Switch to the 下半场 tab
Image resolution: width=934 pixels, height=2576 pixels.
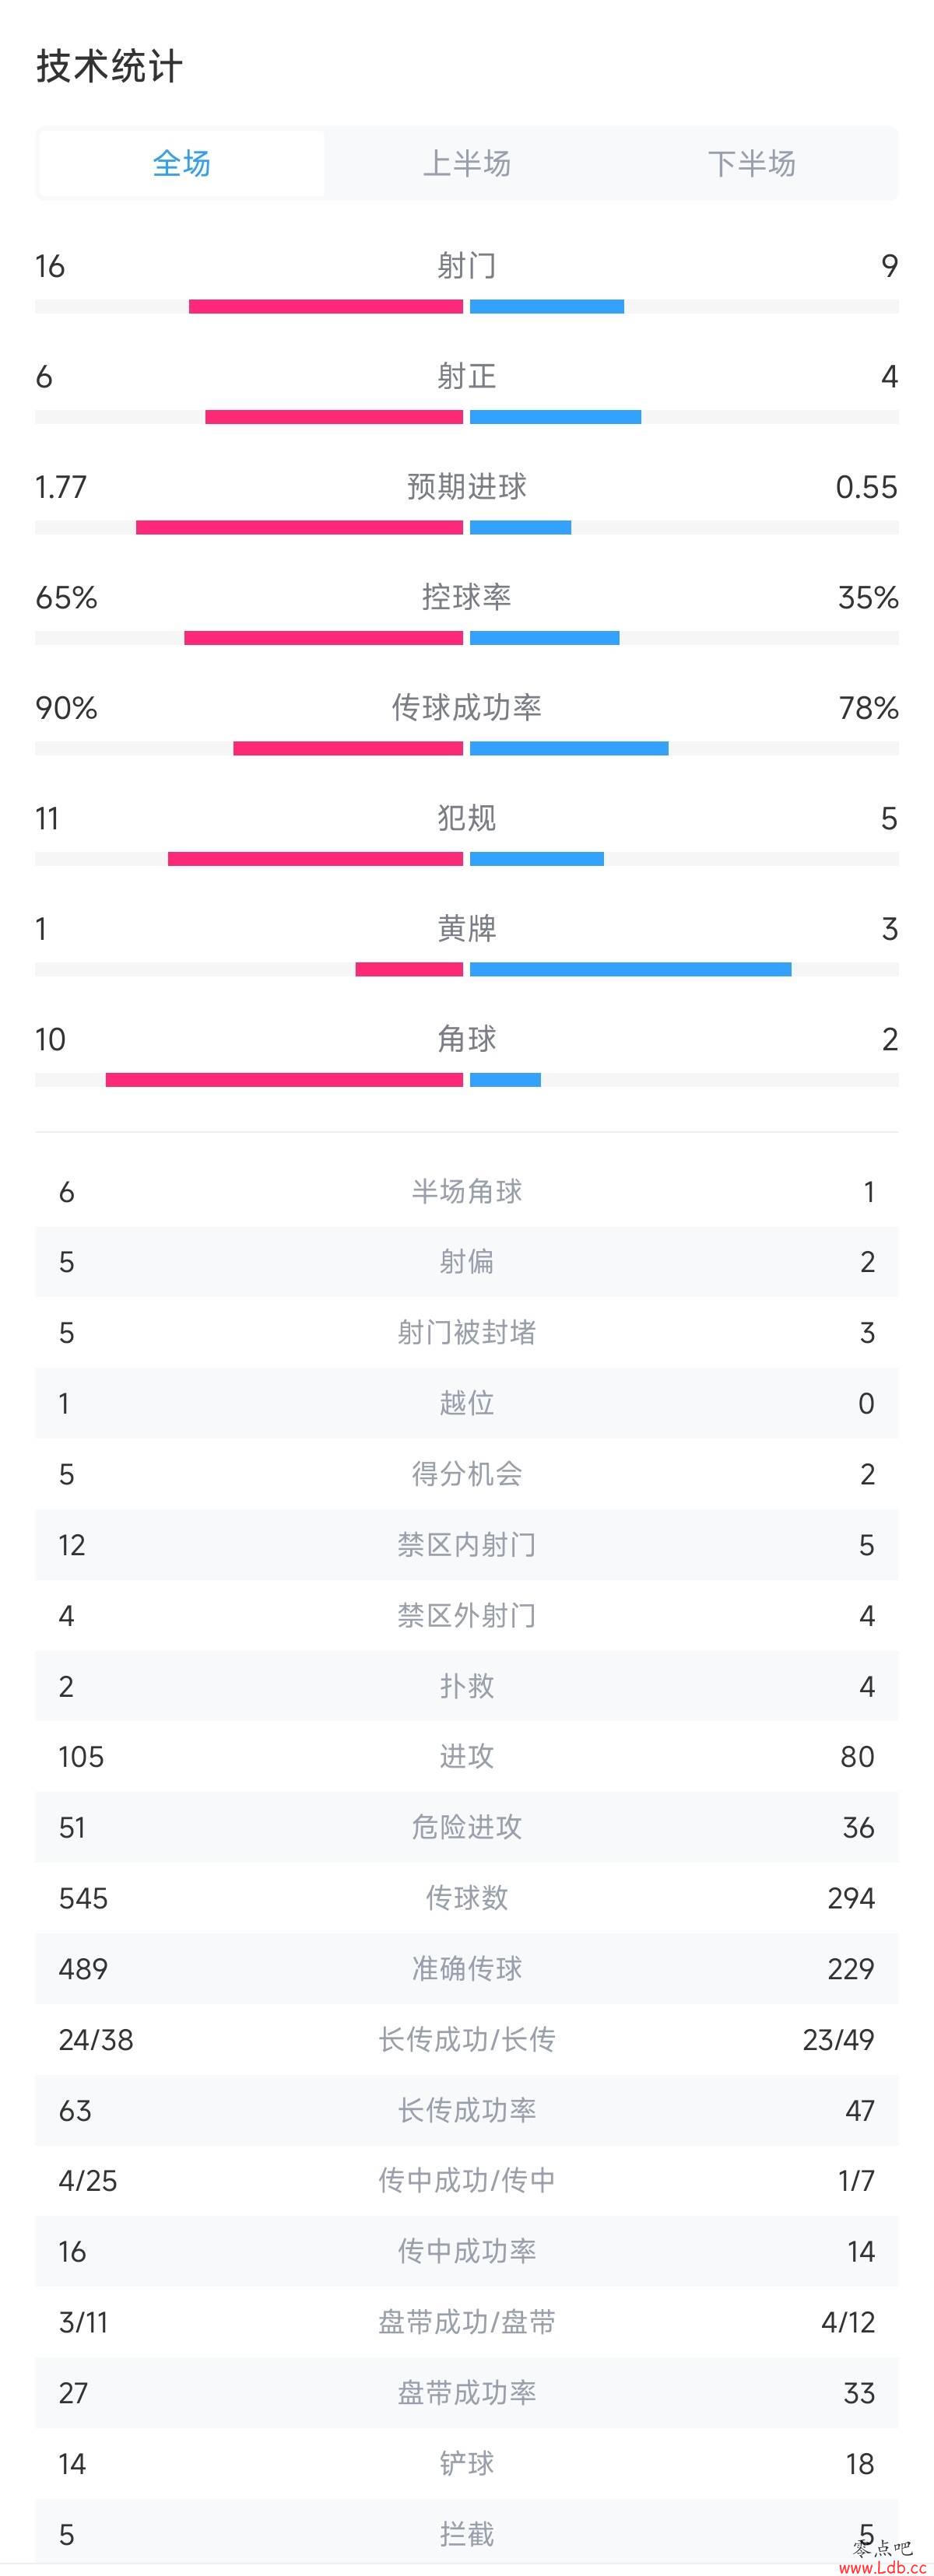click(x=752, y=163)
